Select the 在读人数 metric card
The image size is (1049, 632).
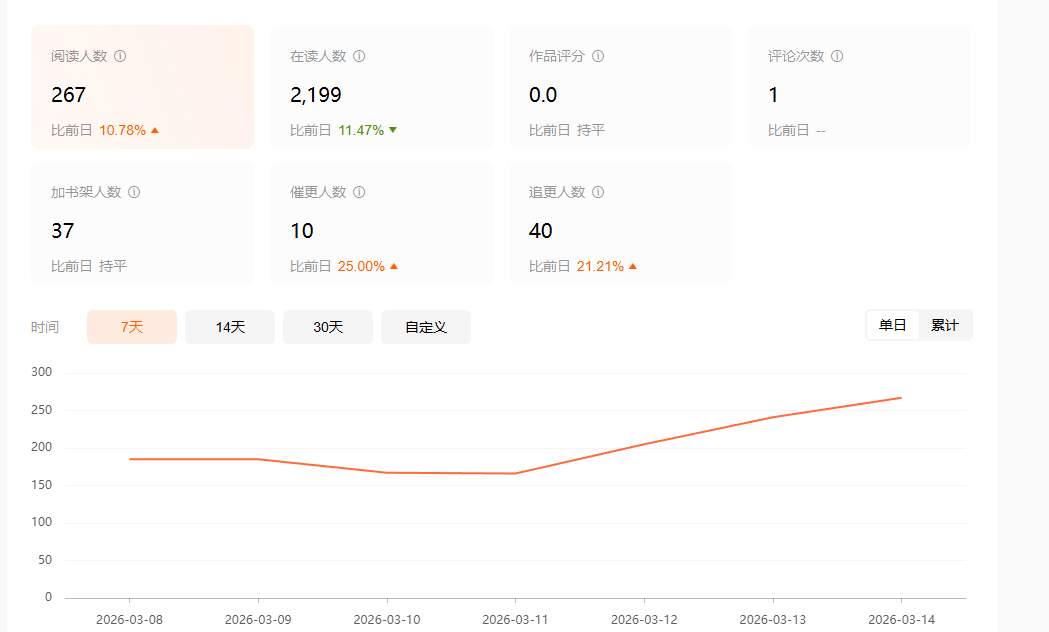click(x=381, y=87)
